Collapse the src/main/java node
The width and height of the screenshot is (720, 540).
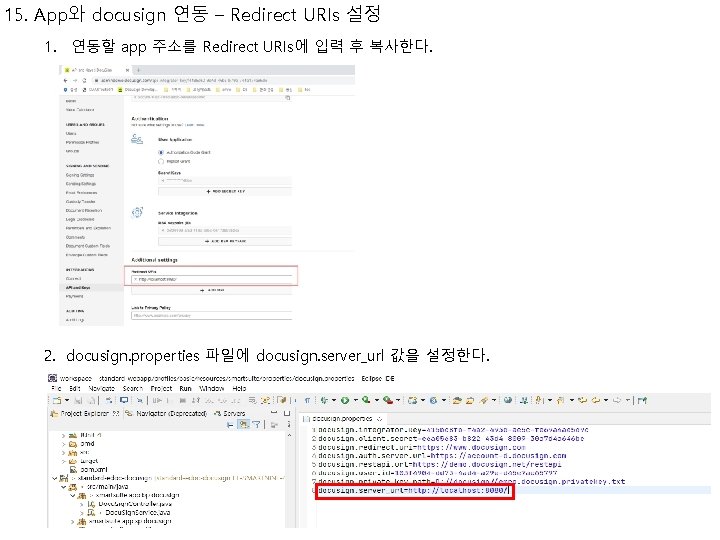tap(64, 487)
